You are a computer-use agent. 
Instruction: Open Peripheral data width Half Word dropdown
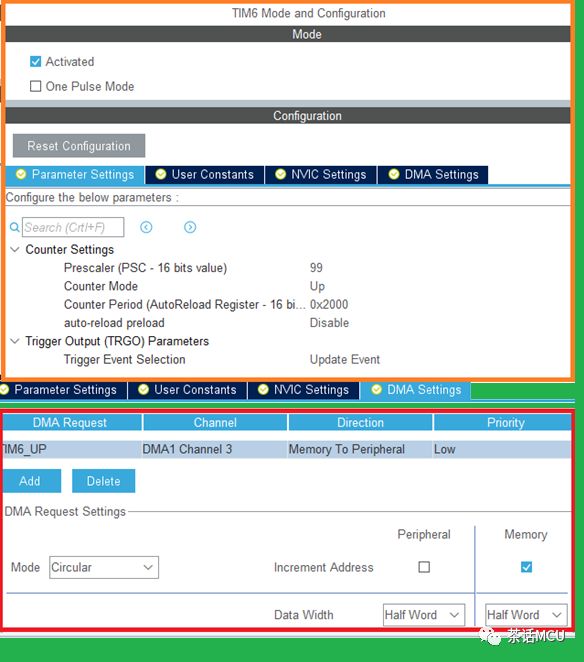424,615
